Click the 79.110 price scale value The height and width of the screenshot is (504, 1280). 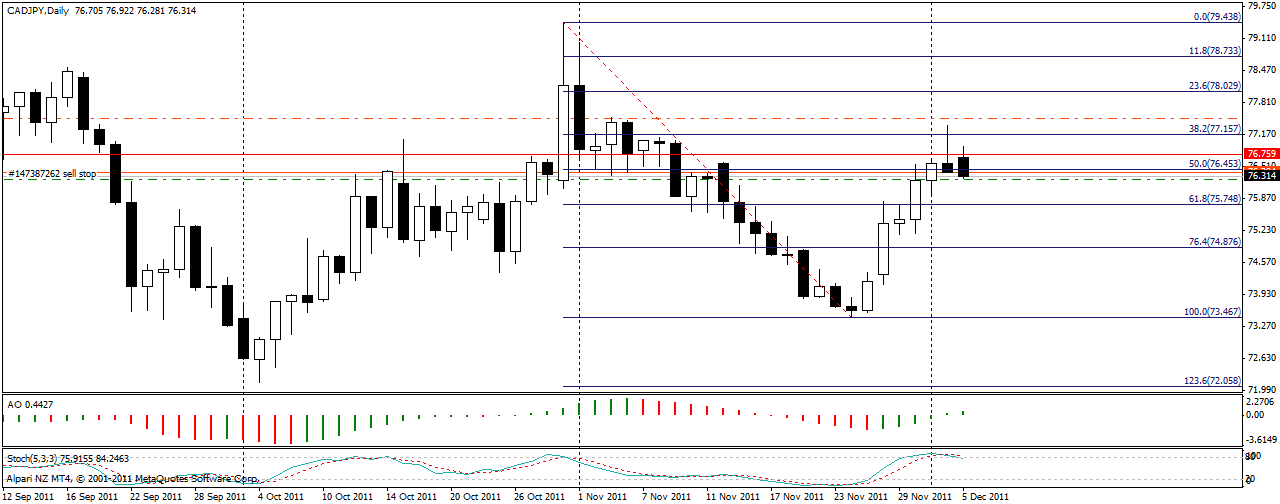tap(1261, 37)
